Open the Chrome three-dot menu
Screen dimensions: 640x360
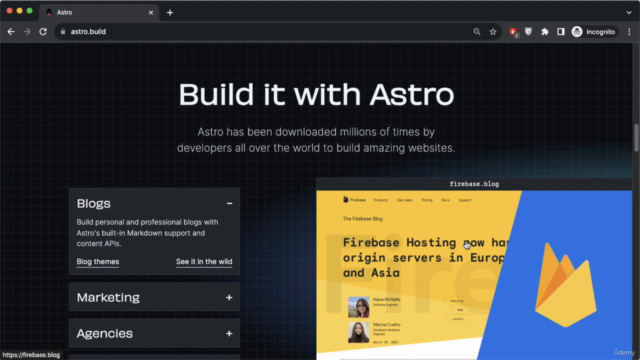pyautogui.click(x=629, y=31)
